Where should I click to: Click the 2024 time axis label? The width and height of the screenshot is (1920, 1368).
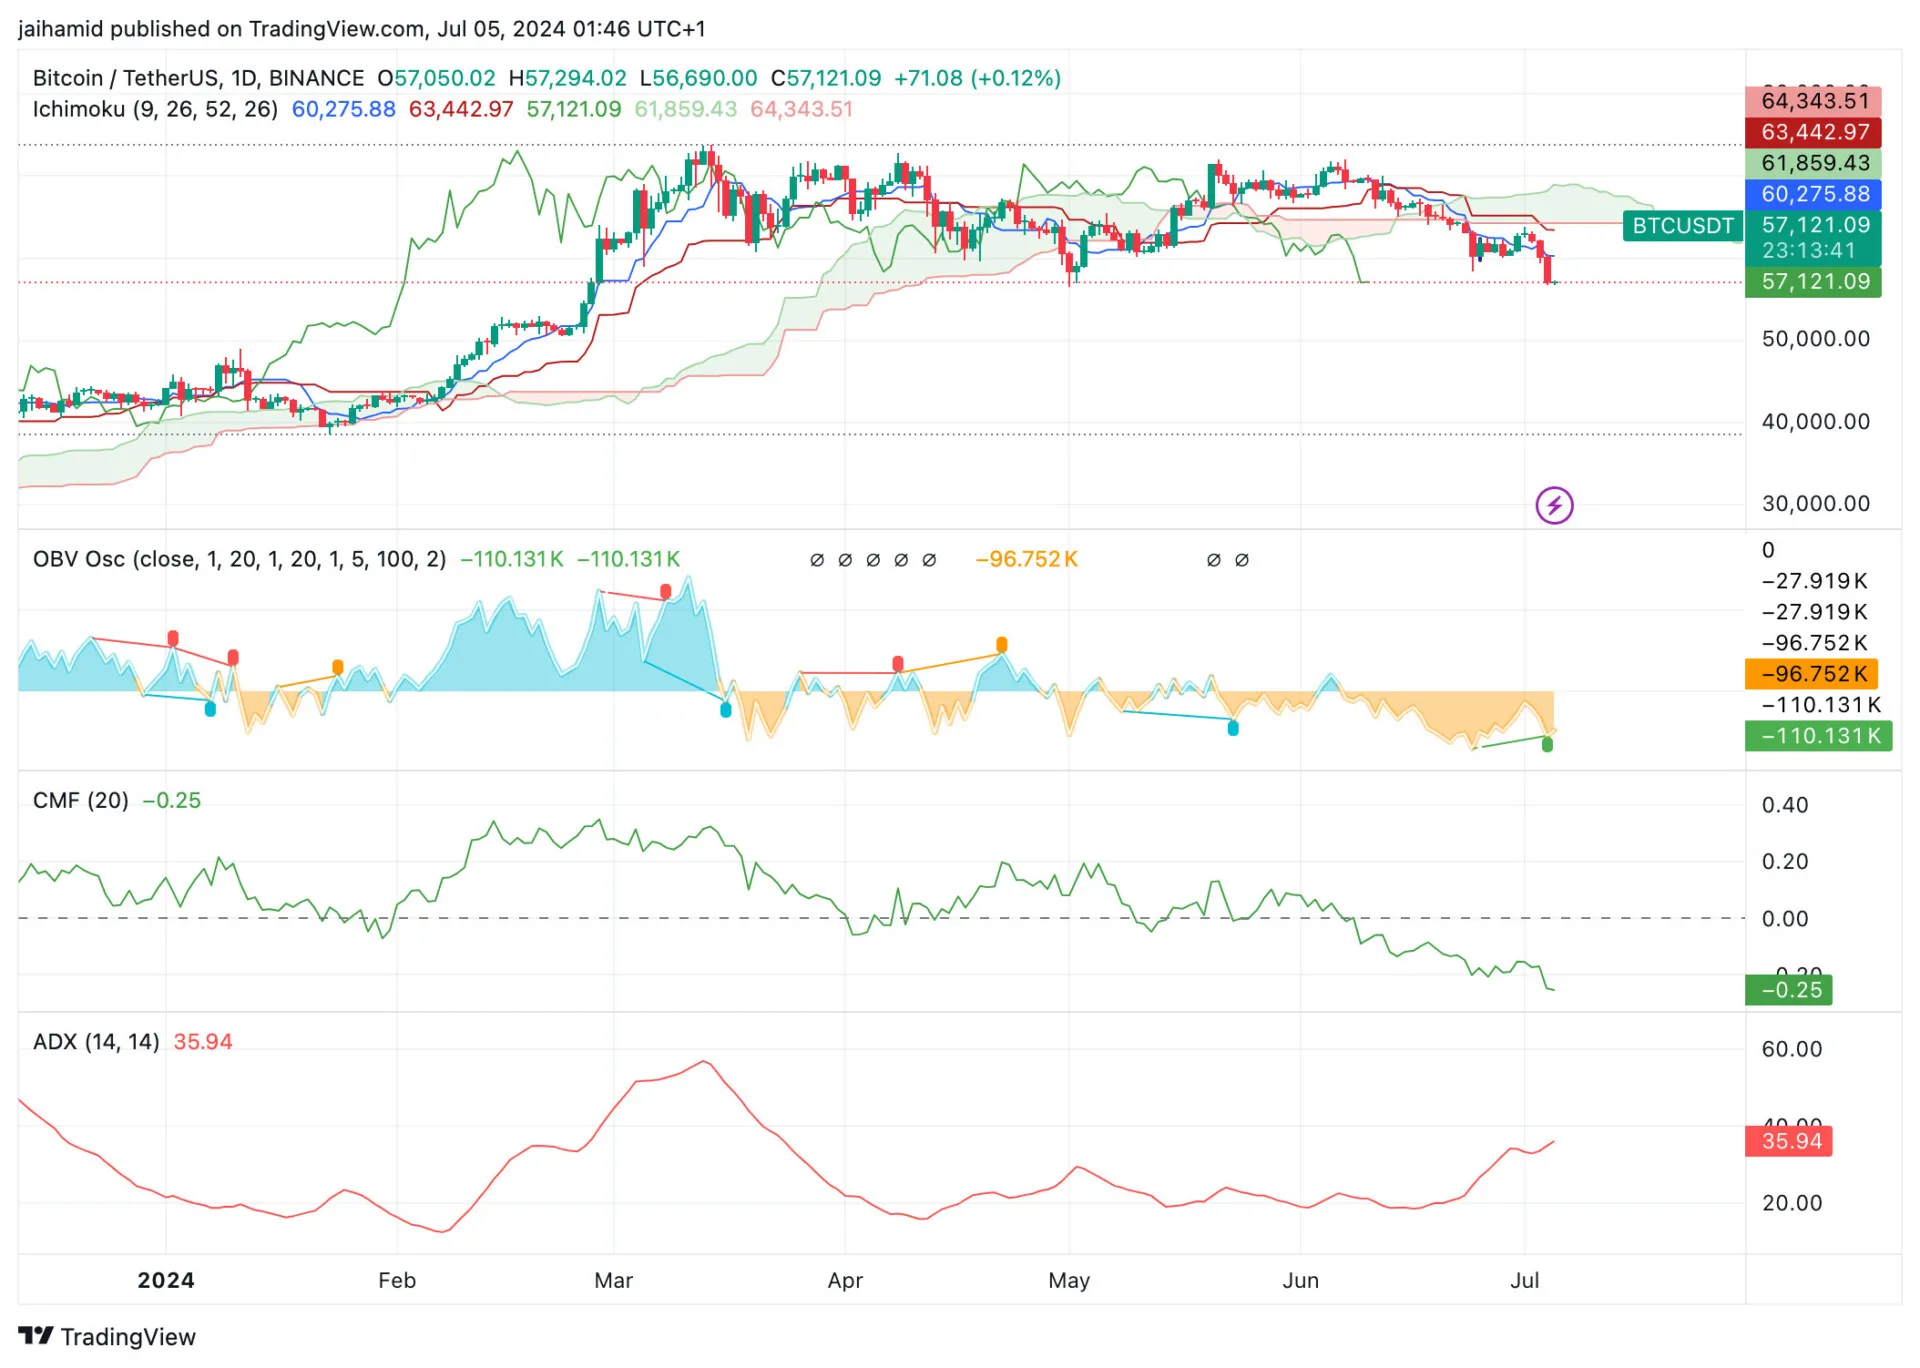(166, 1280)
